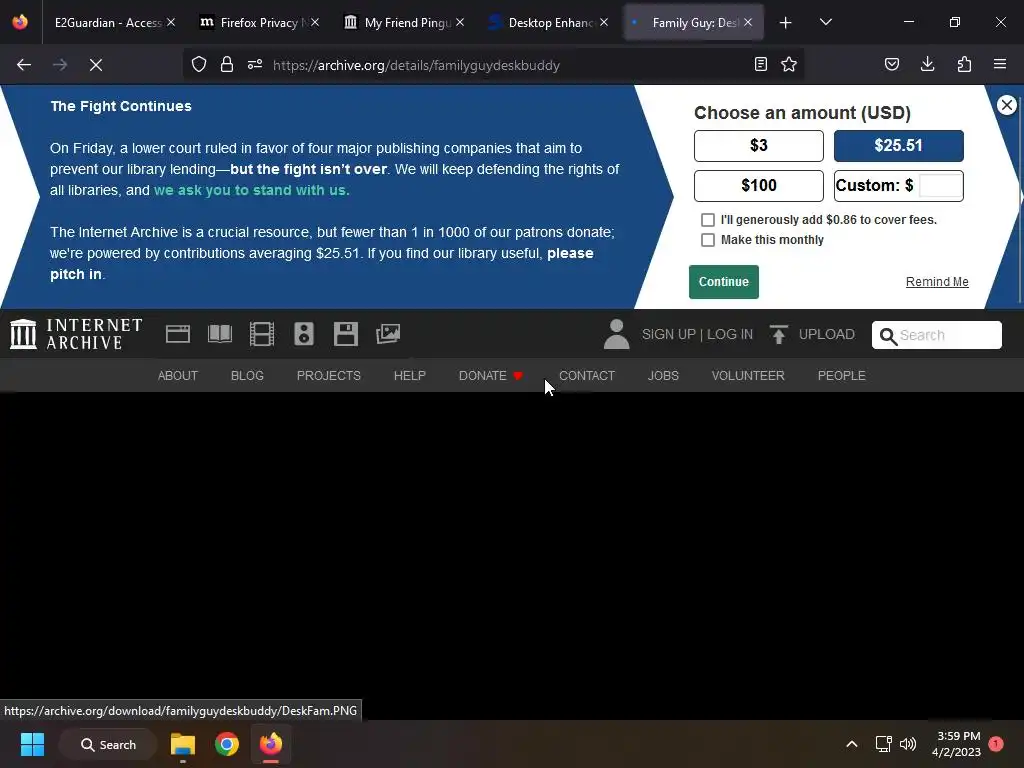Save to Pocket icon

tap(892, 65)
